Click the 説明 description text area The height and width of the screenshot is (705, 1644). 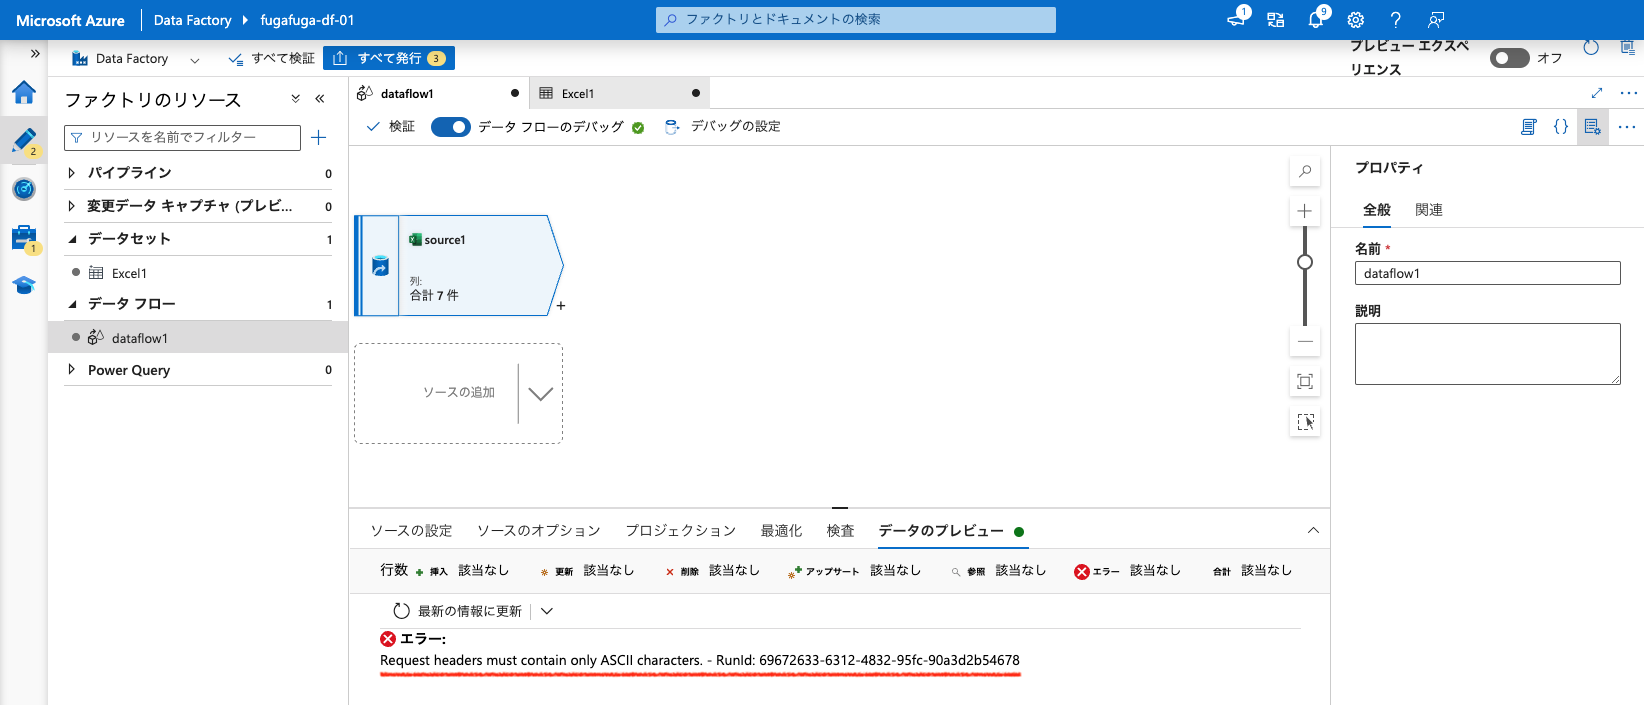[1487, 354]
